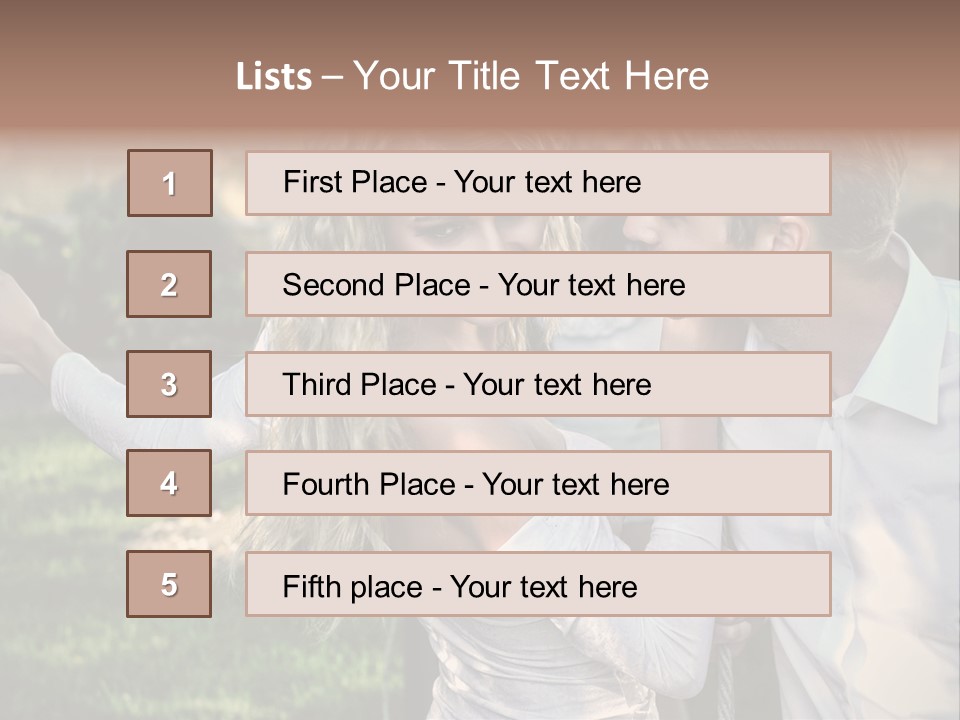960x720 pixels.
Task: Select the number 4 box
Action: 169,483
